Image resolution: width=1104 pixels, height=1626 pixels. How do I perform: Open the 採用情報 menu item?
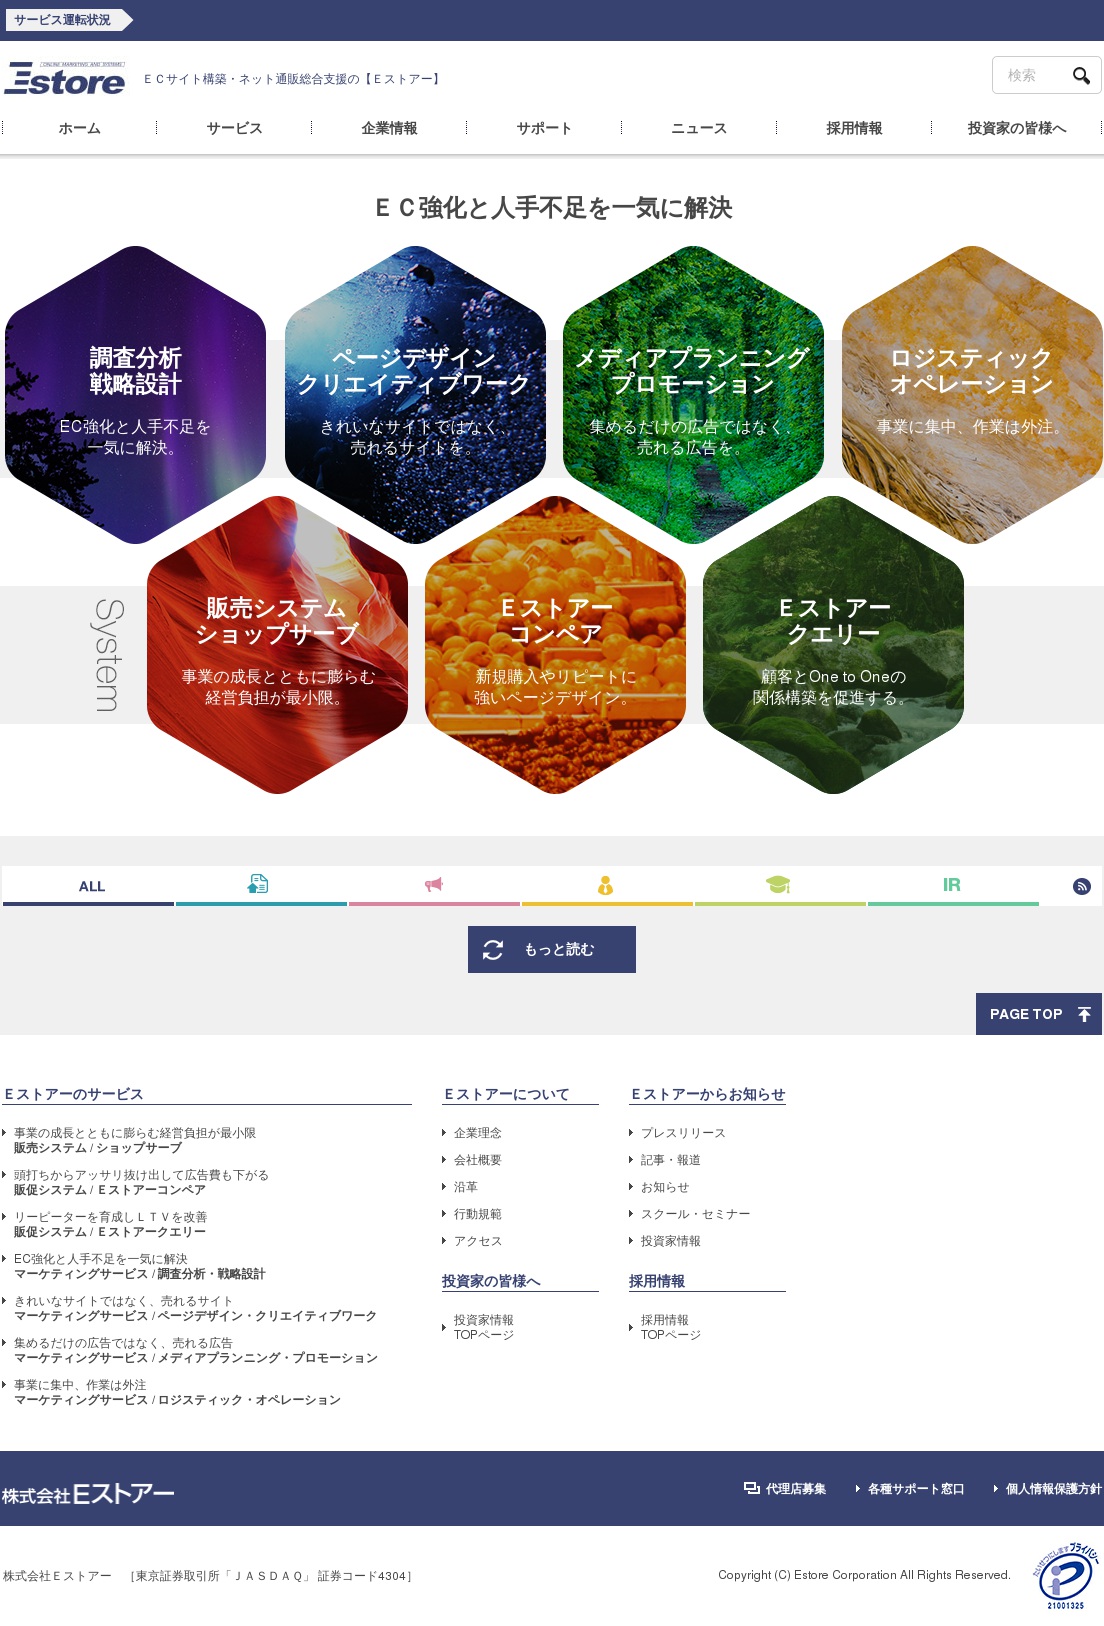tap(855, 128)
